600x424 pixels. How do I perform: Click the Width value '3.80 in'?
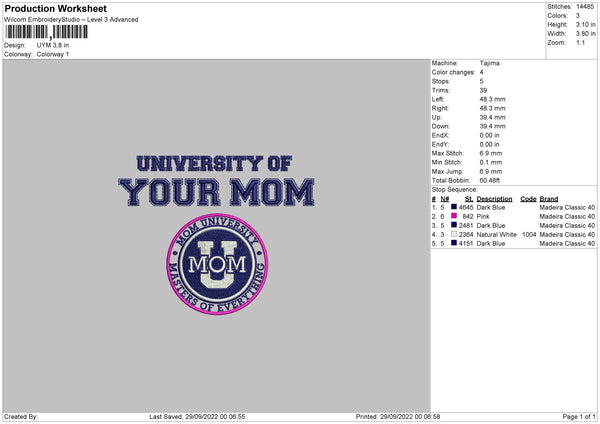click(585, 34)
